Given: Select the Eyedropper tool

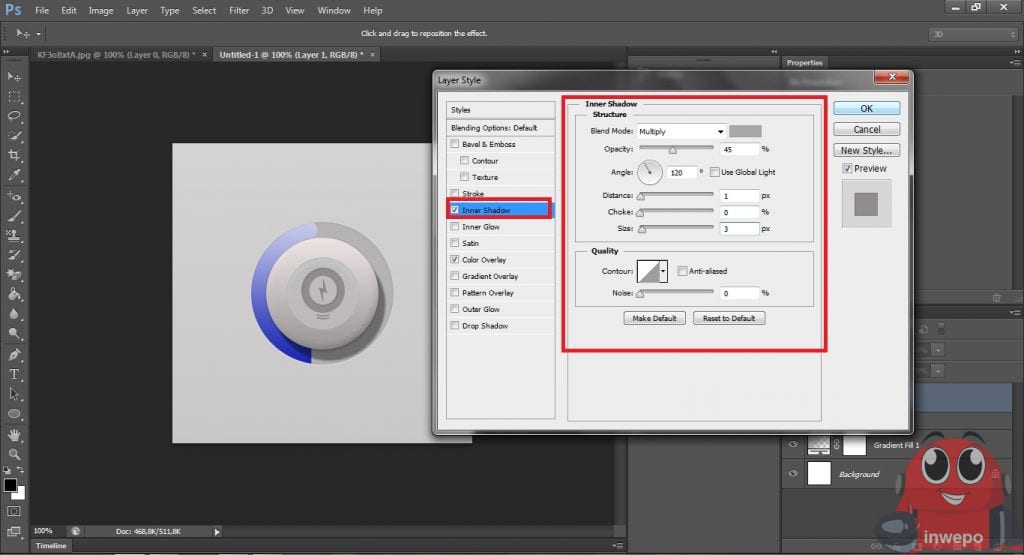Looking at the screenshot, I should point(14,175).
